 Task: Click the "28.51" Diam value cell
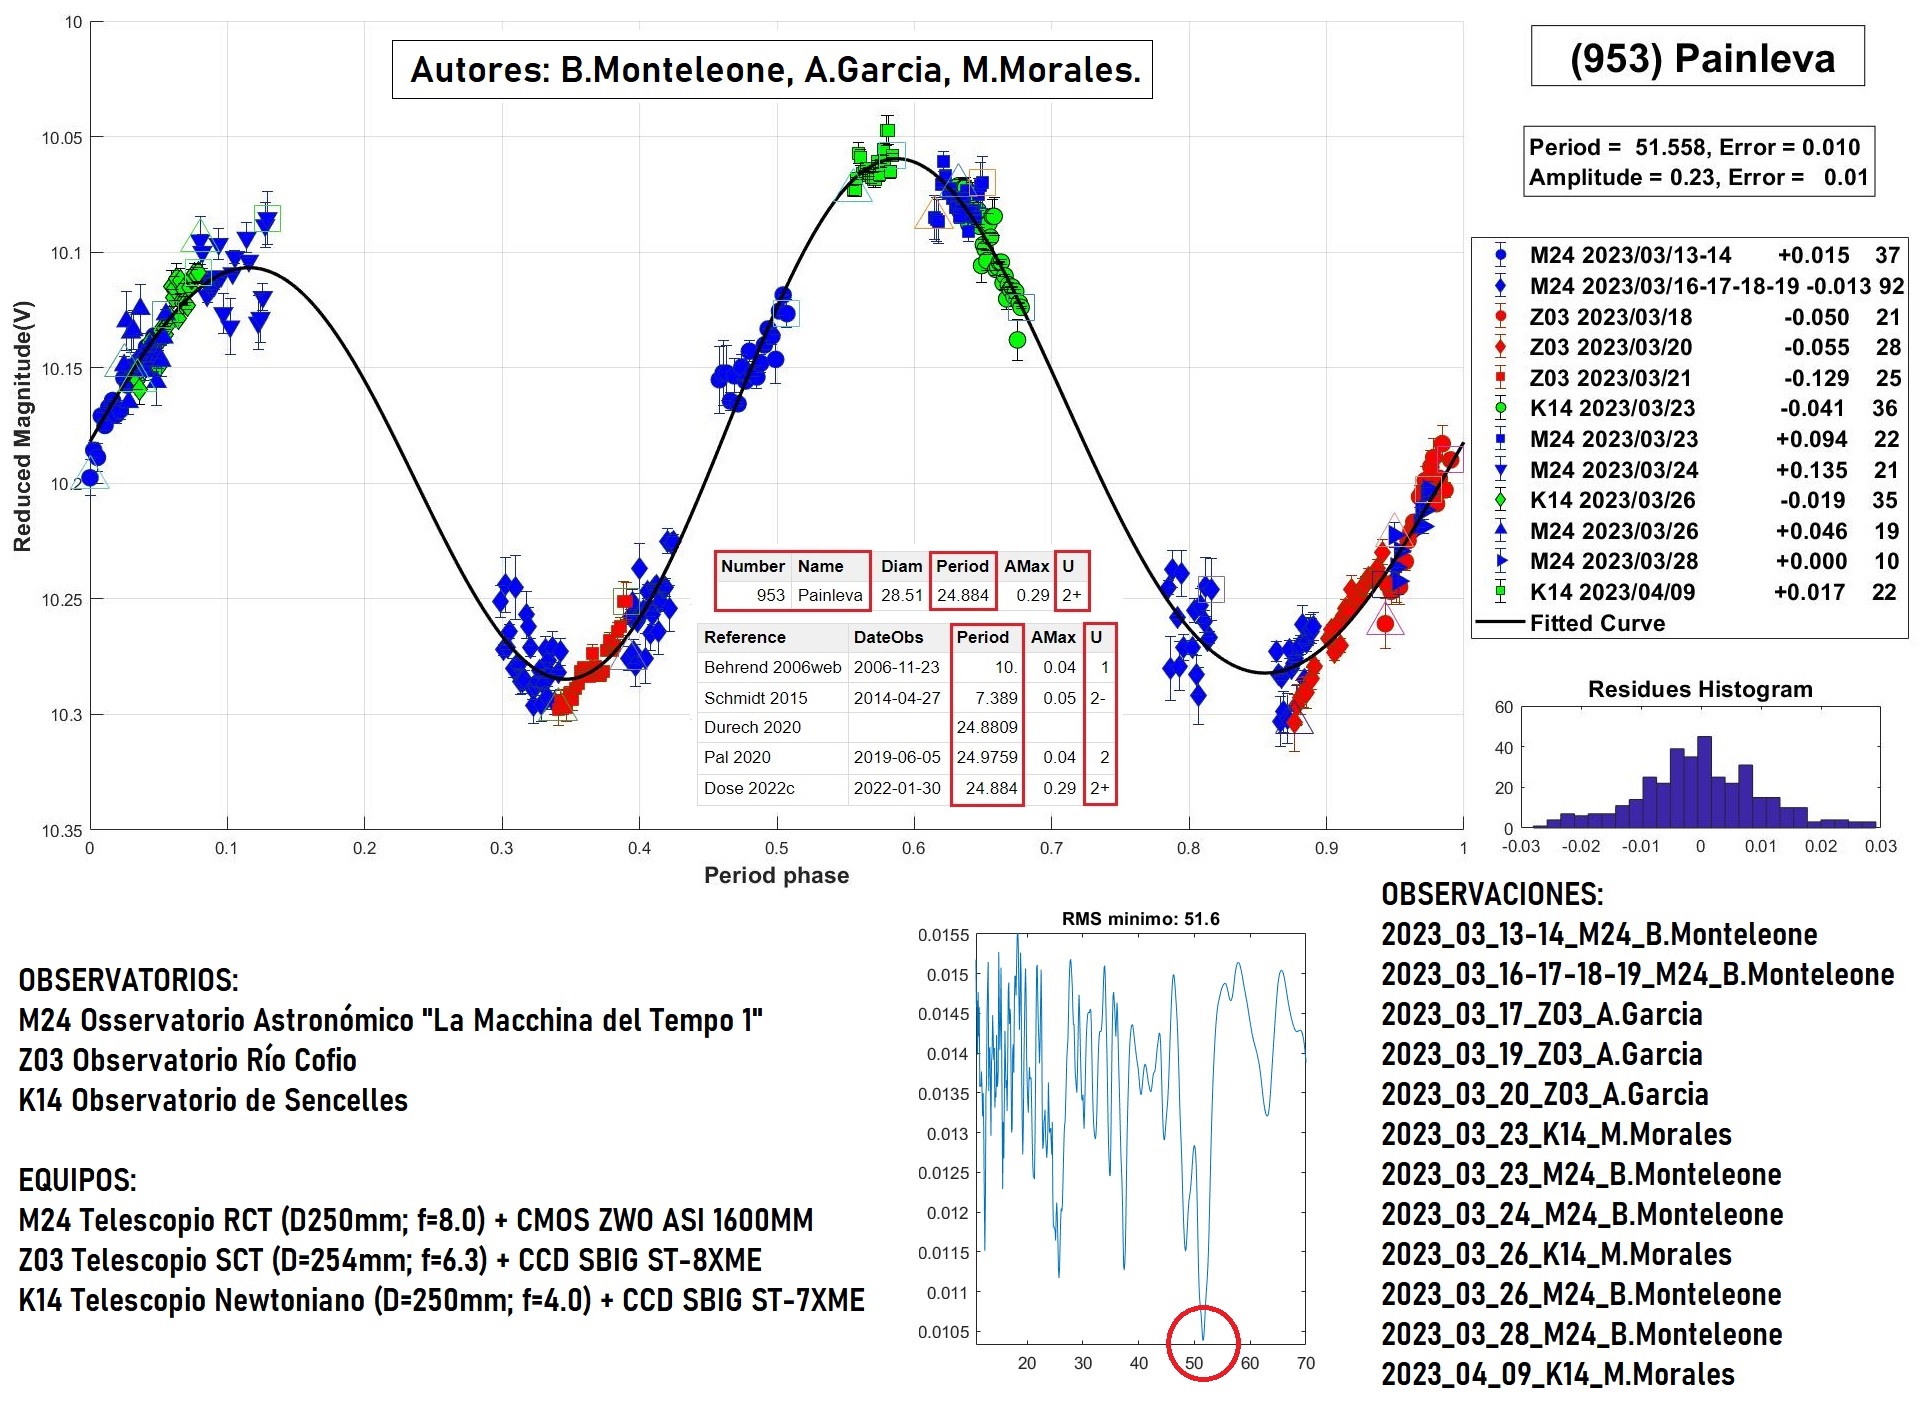coord(901,595)
